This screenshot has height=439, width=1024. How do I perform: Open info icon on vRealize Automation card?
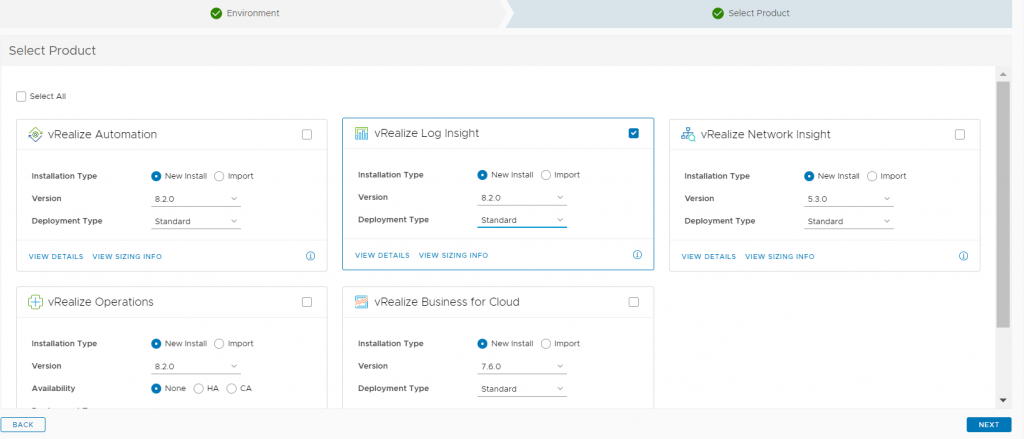[x=311, y=256]
